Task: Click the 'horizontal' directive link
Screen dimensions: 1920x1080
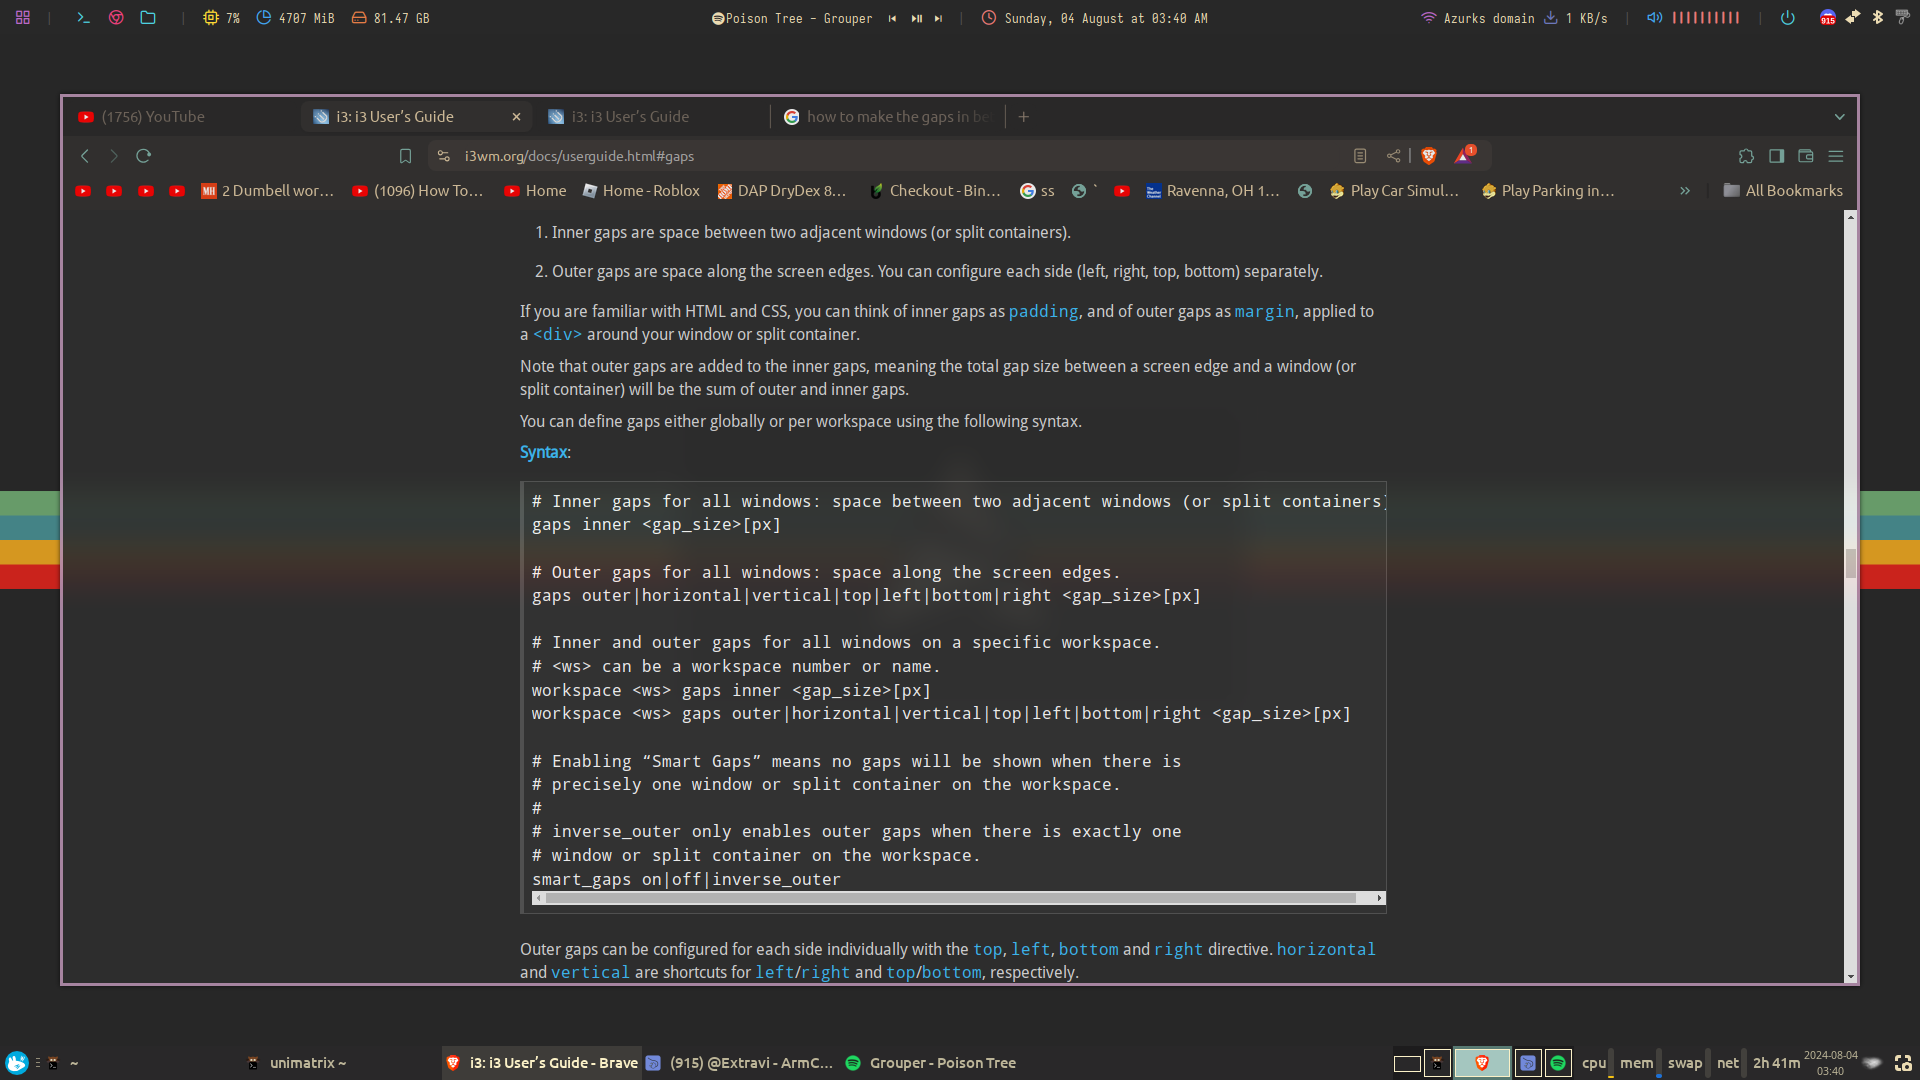Action: pos(1326,950)
